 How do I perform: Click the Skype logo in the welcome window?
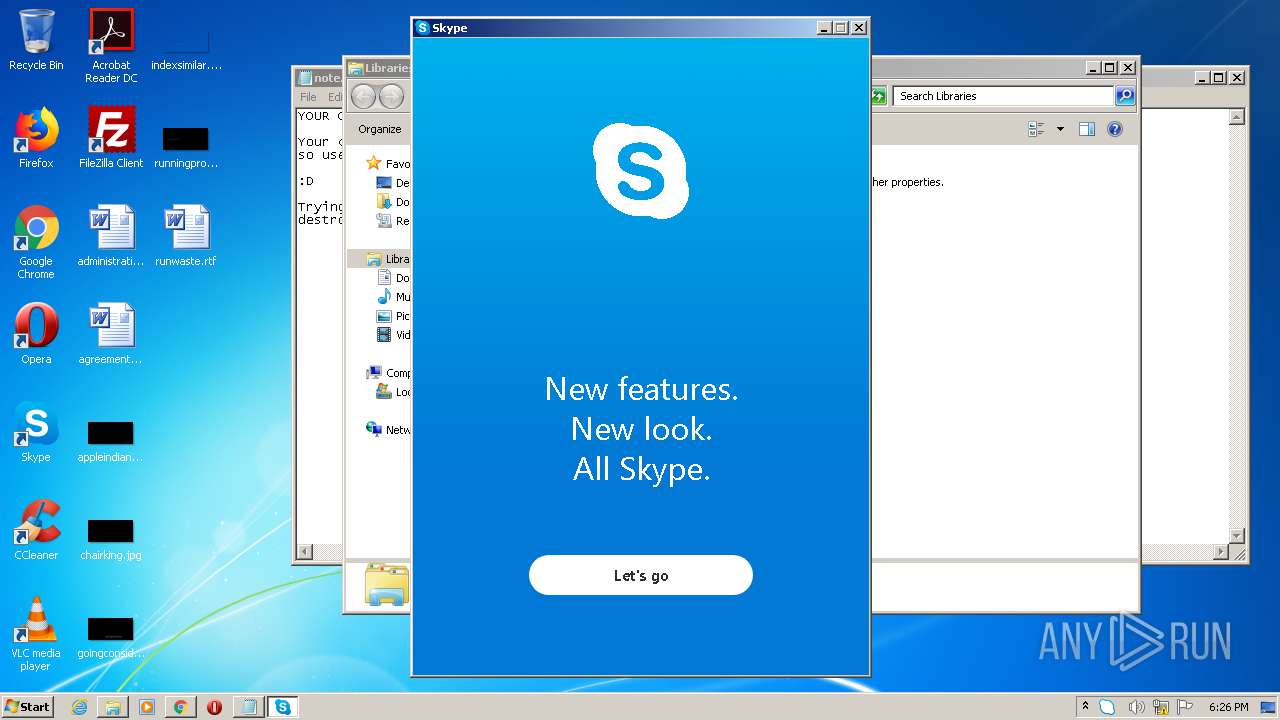point(641,171)
